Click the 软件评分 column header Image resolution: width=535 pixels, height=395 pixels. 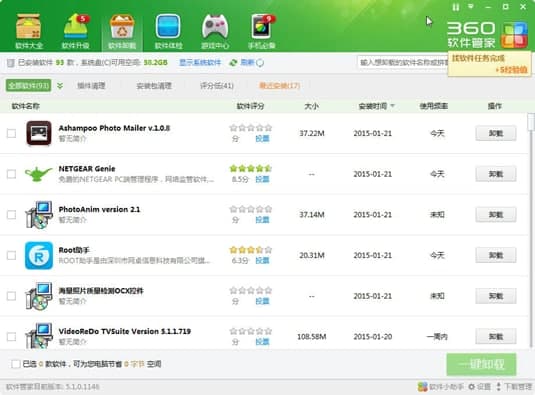[x=250, y=106]
